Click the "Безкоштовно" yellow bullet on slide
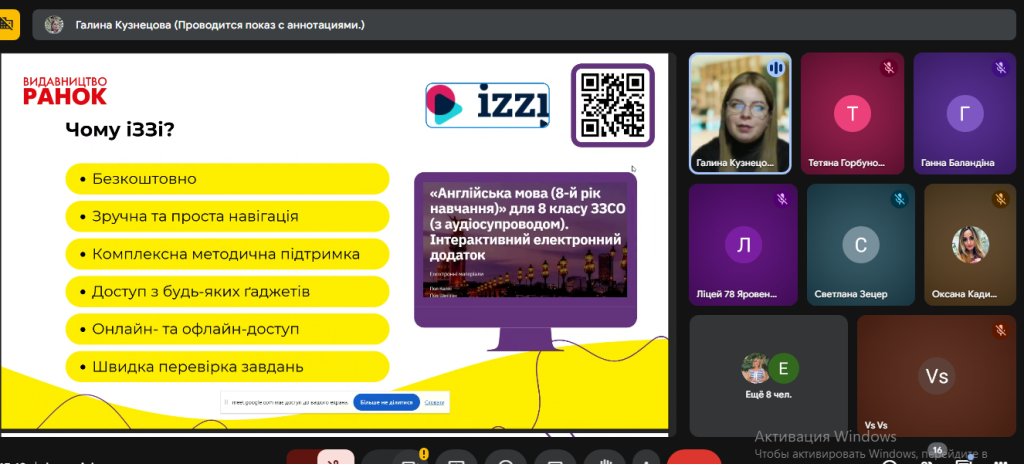 (x=226, y=179)
